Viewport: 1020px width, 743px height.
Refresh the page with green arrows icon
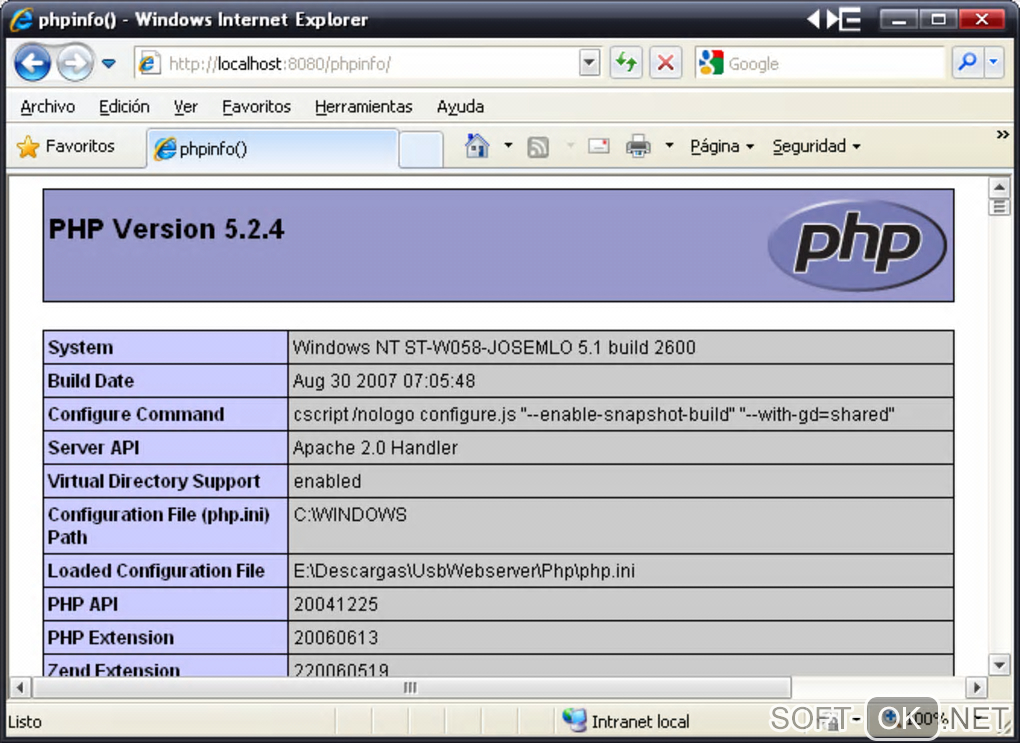[626, 63]
